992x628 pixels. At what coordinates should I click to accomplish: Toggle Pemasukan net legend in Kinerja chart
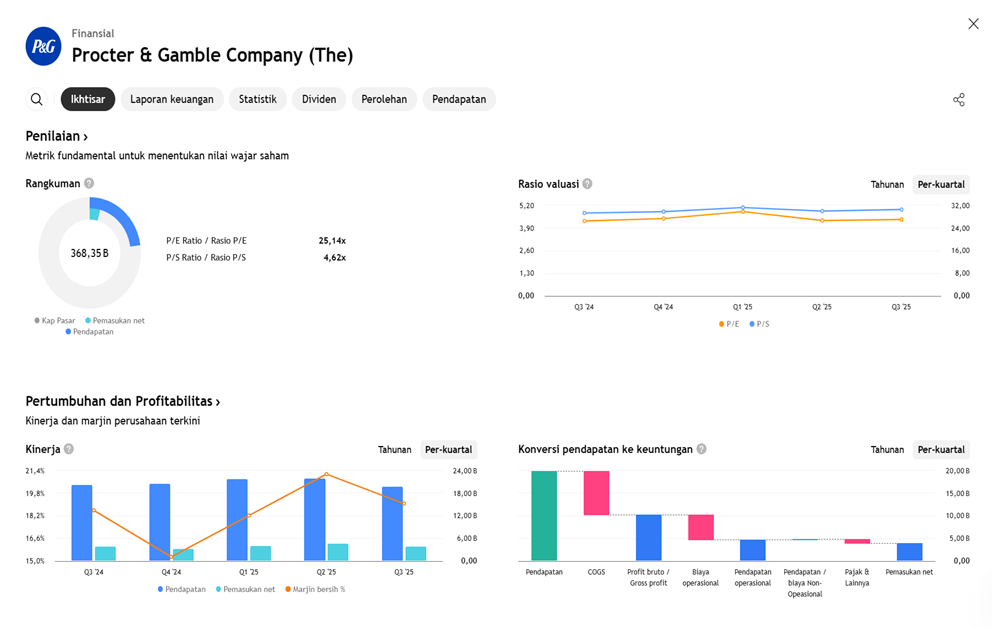click(245, 589)
